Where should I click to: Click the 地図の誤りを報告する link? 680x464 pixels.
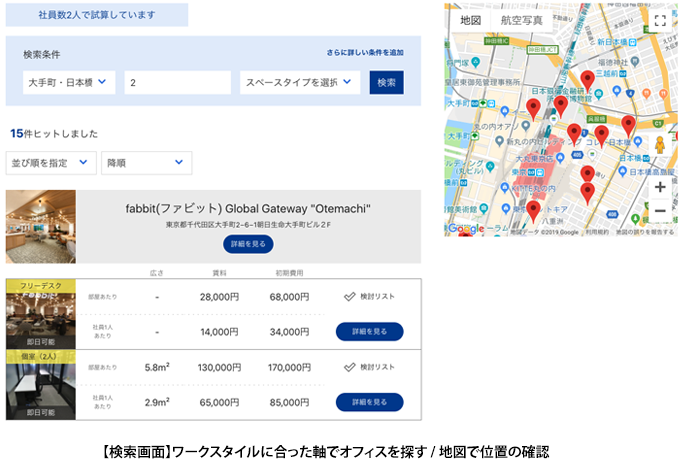tap(644, 232)
